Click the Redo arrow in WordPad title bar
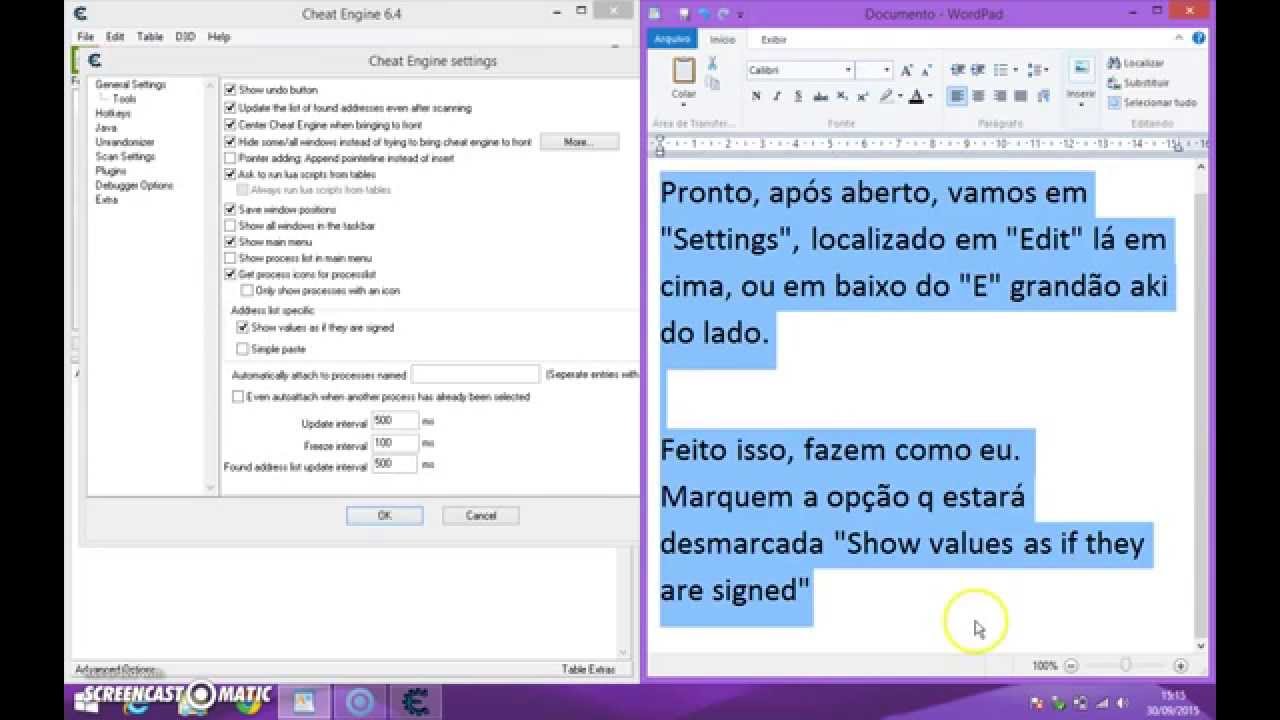 click(x=721, y=14)
